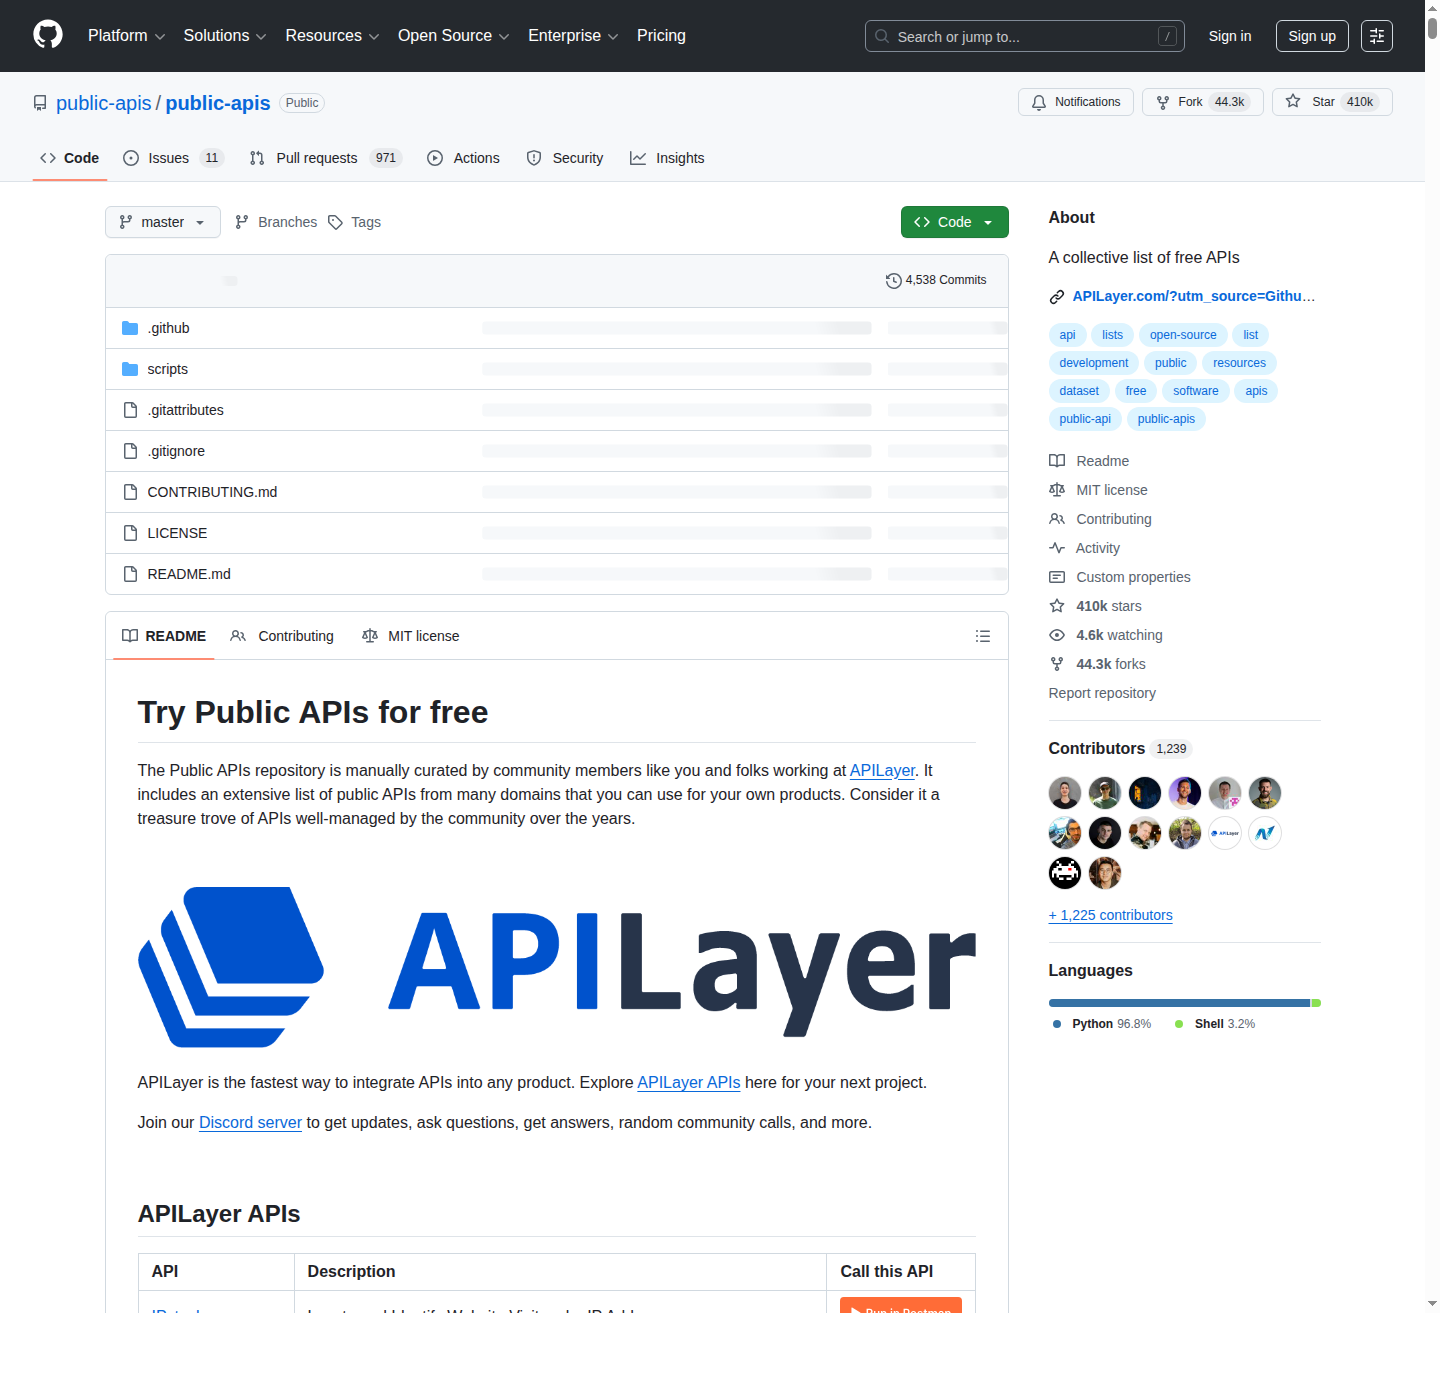This screenshot has height=1400, width=1440.
Task: Select the Security tab shield
Action: (536, 158)
